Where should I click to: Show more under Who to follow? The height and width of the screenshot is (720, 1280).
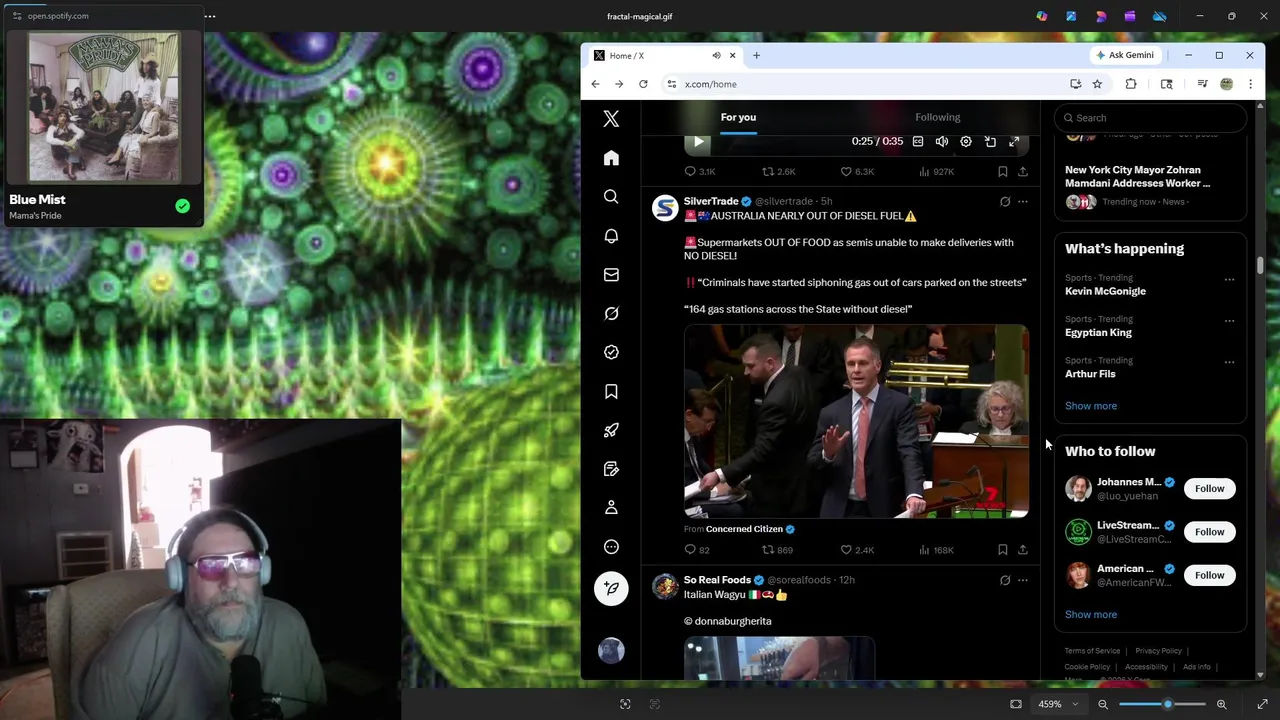tap(1091, 615)
